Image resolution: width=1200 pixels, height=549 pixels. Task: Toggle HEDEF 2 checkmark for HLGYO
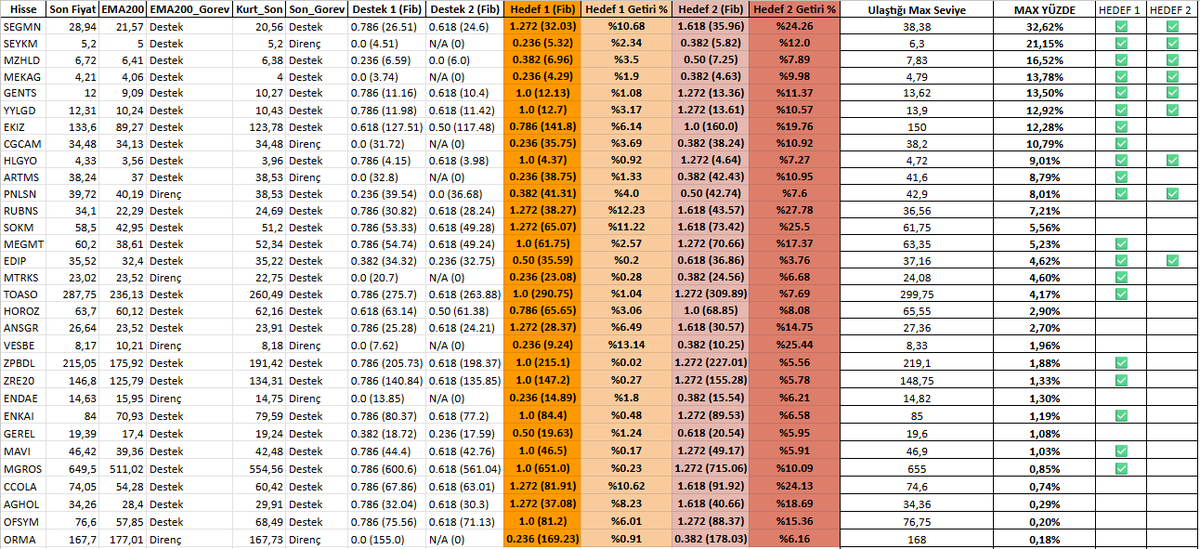[1172, 160]
